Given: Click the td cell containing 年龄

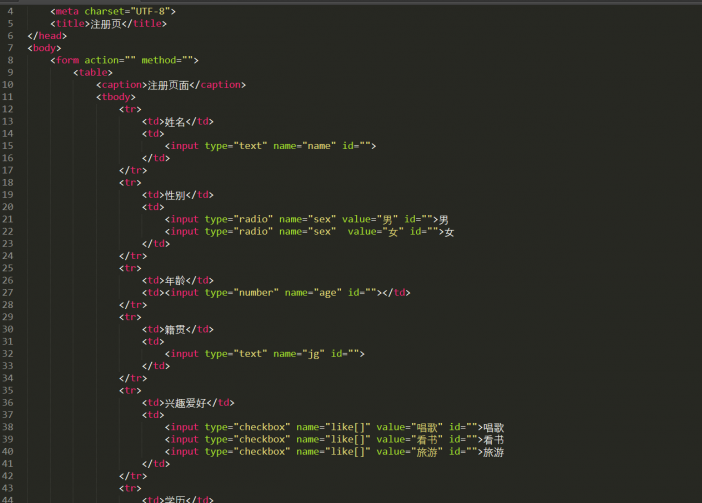Looking at the screenshot, I should tap(178, 281).
